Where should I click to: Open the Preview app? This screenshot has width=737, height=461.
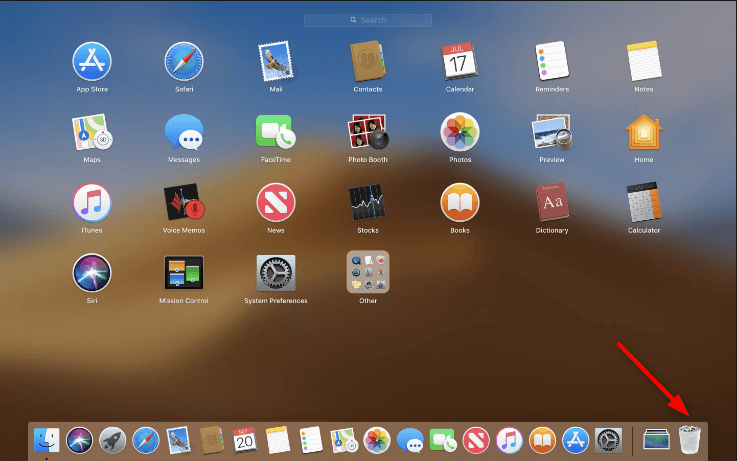[x=552, y=132]
